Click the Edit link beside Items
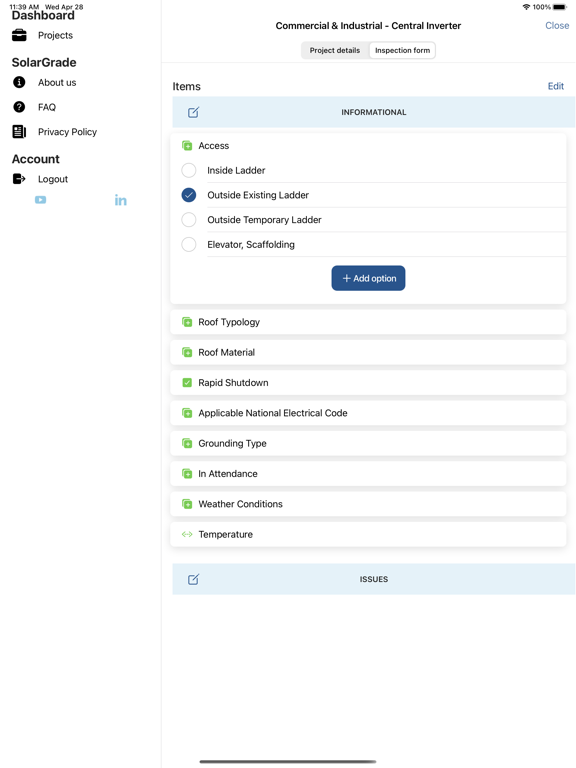Viewport: 576px width, 768px height. [x=555, y=86]
